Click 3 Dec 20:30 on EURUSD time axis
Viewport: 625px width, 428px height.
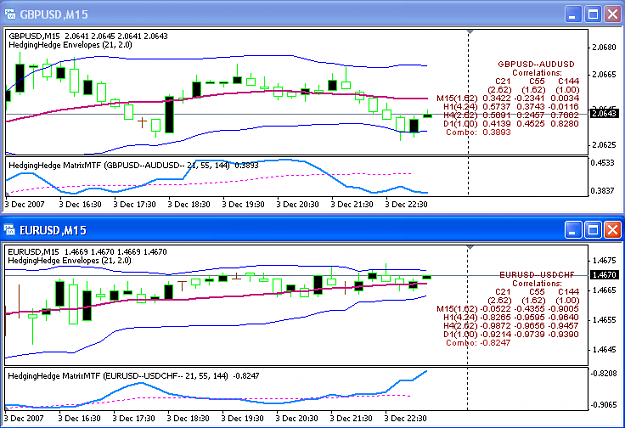[x=297, y=418]
